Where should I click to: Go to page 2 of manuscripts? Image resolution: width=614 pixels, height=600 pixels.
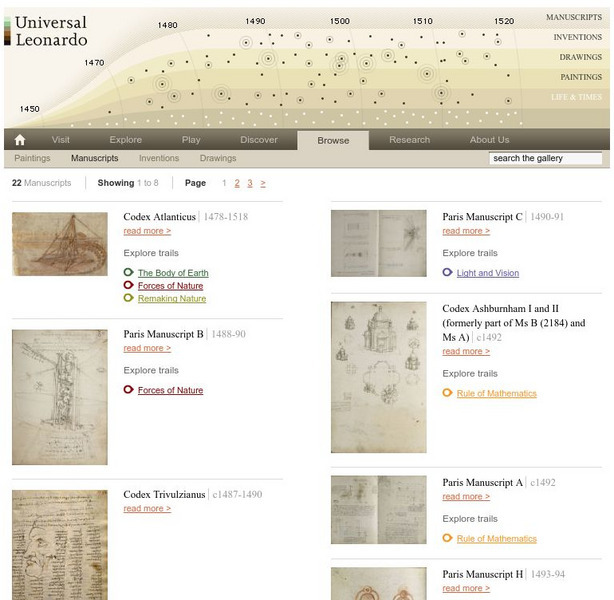point(237,183)
